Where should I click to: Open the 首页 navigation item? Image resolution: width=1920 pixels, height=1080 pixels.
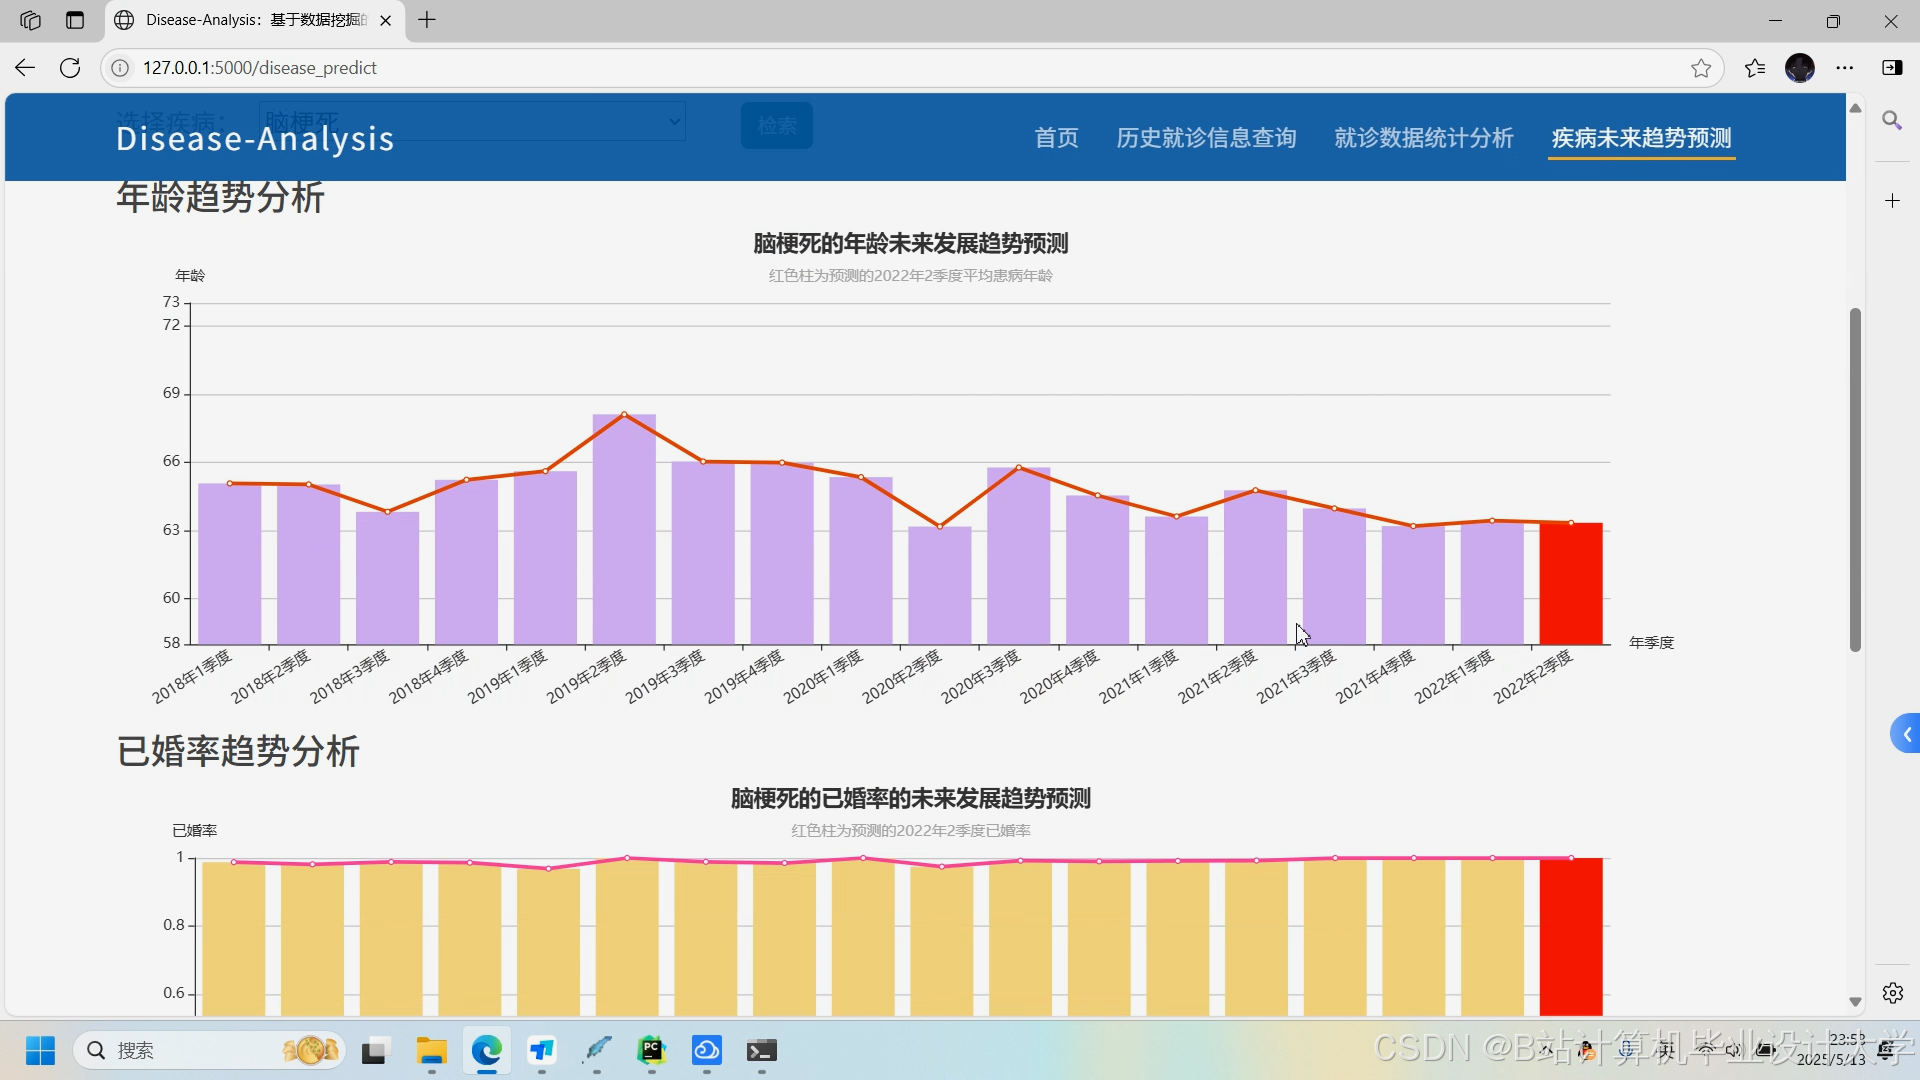1056,138
